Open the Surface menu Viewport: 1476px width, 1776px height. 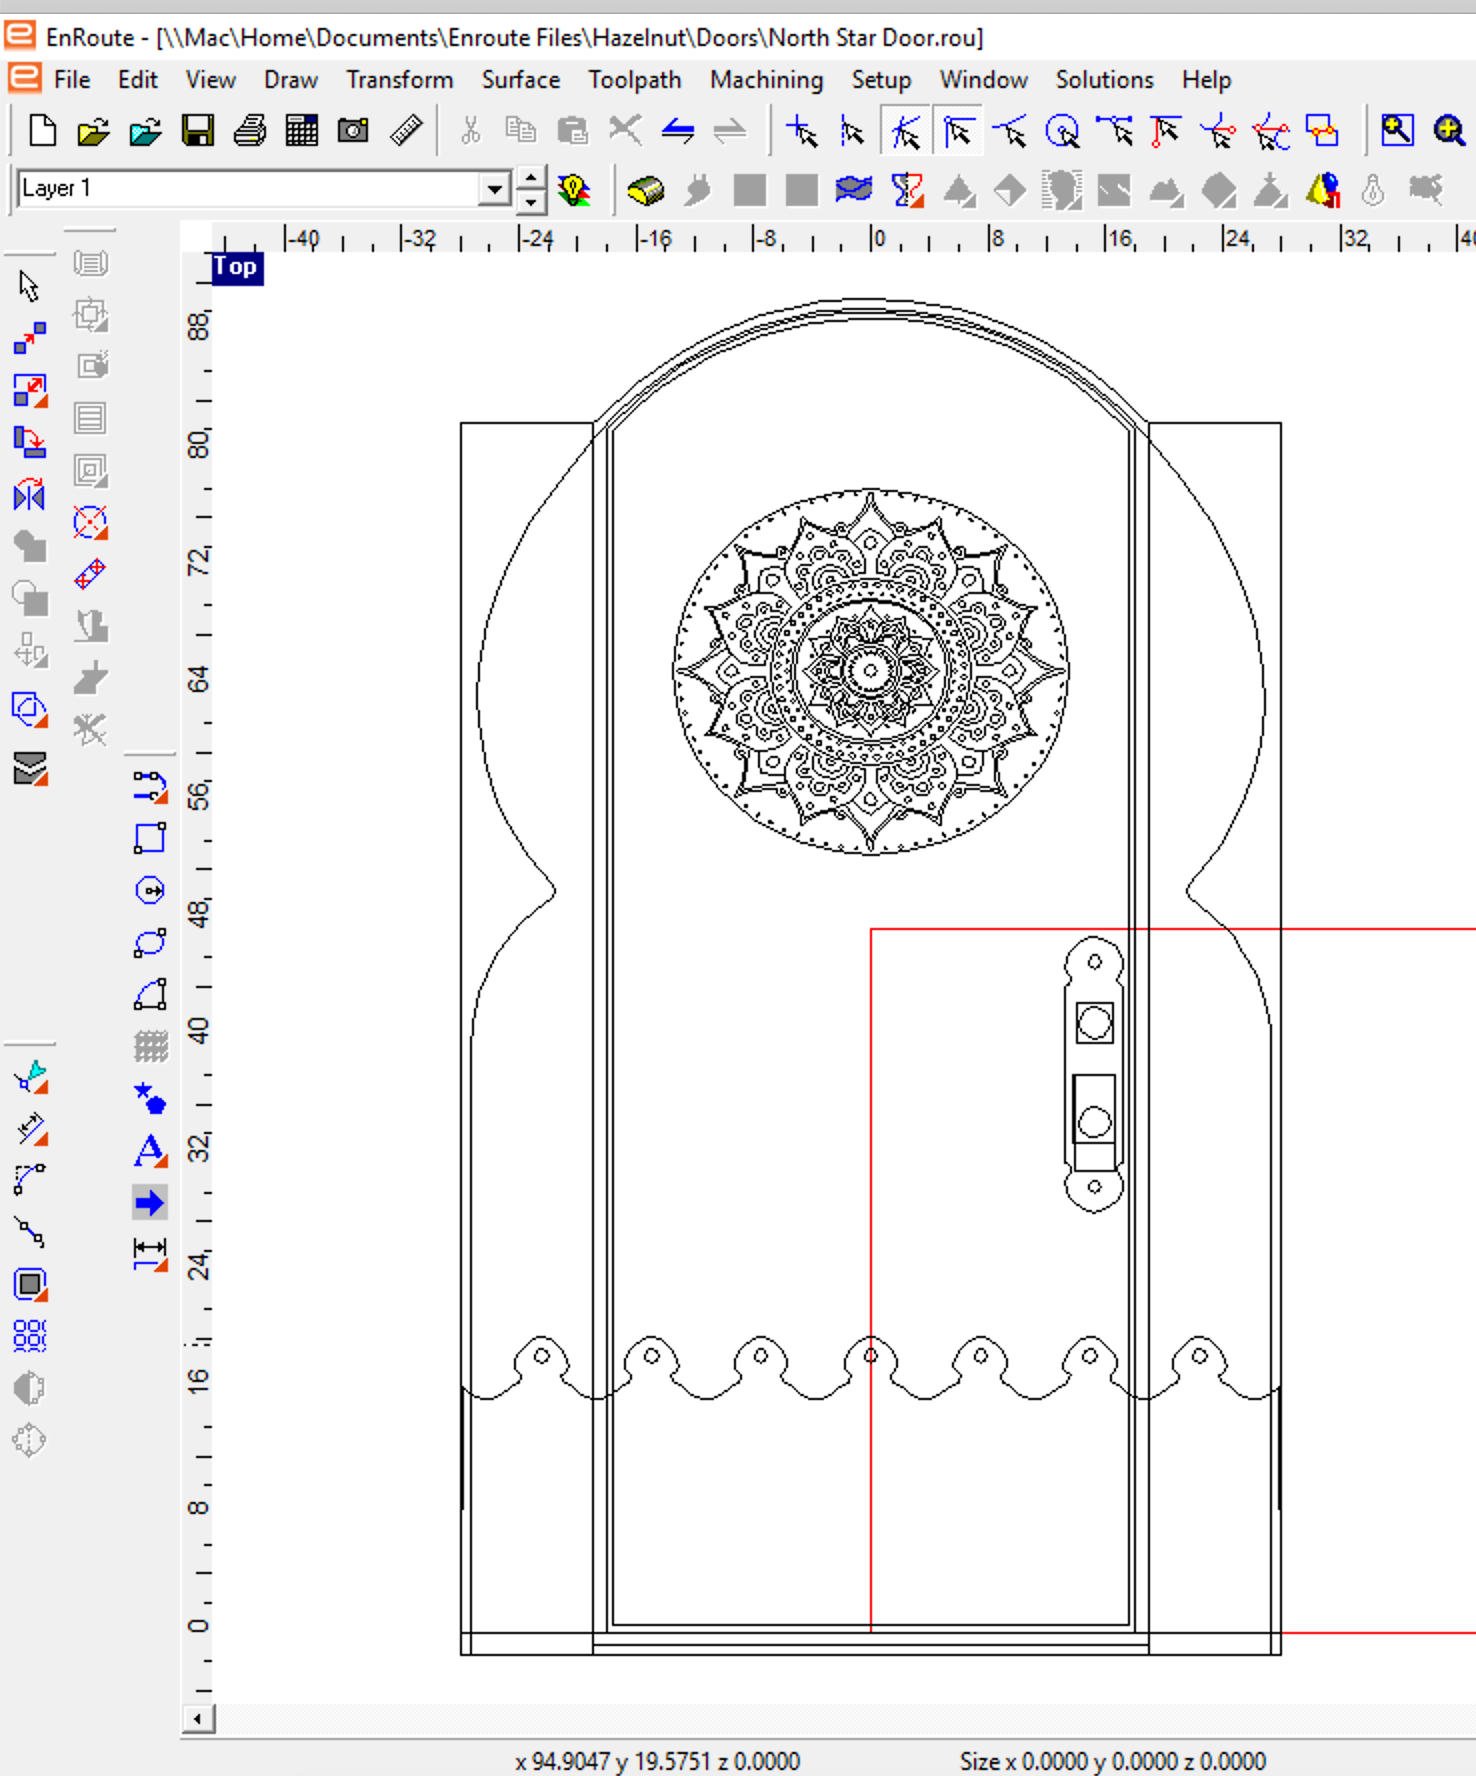(521, 80)
